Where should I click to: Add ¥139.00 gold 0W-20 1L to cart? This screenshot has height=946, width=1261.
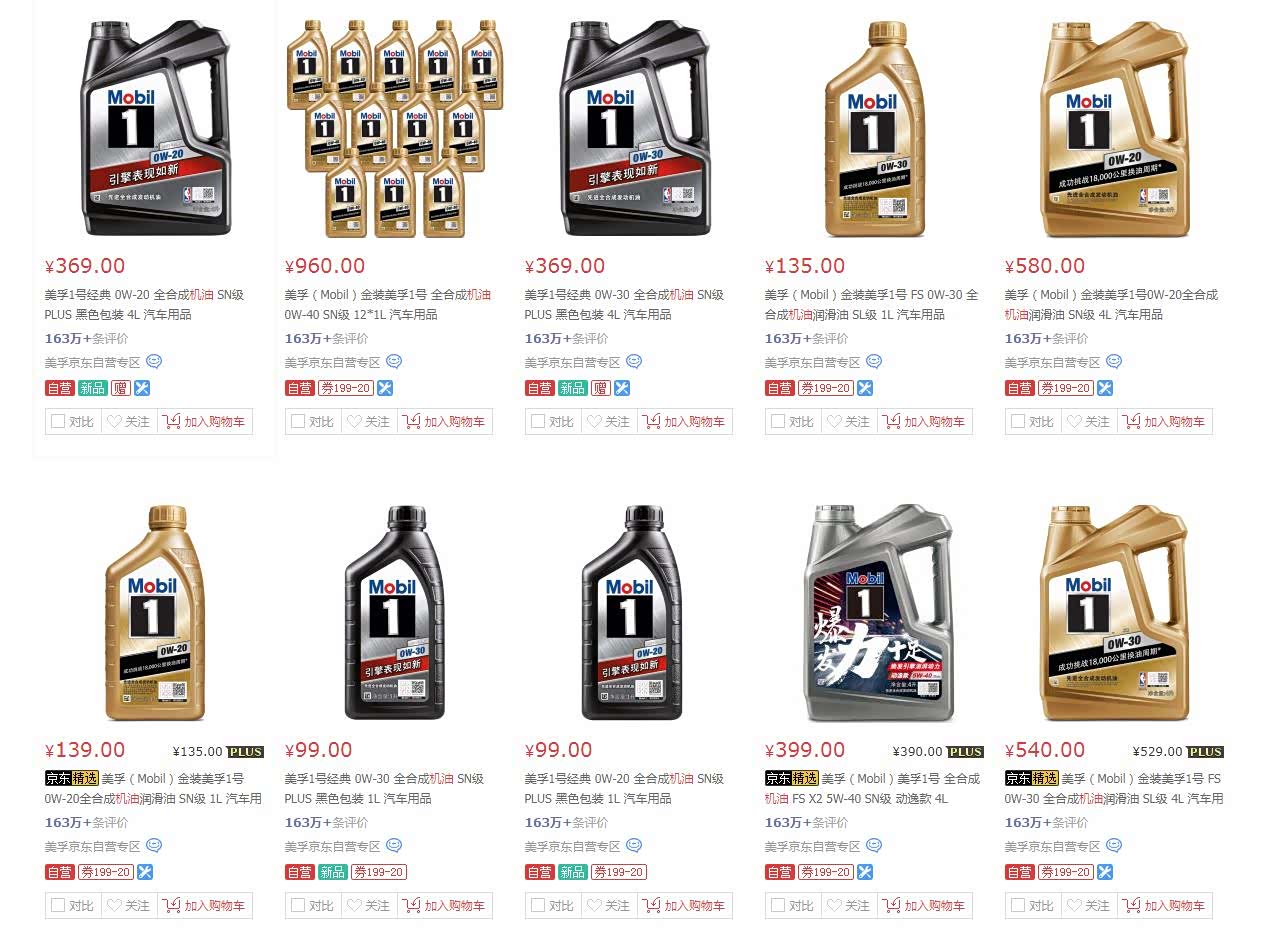[x=205, y=906]
